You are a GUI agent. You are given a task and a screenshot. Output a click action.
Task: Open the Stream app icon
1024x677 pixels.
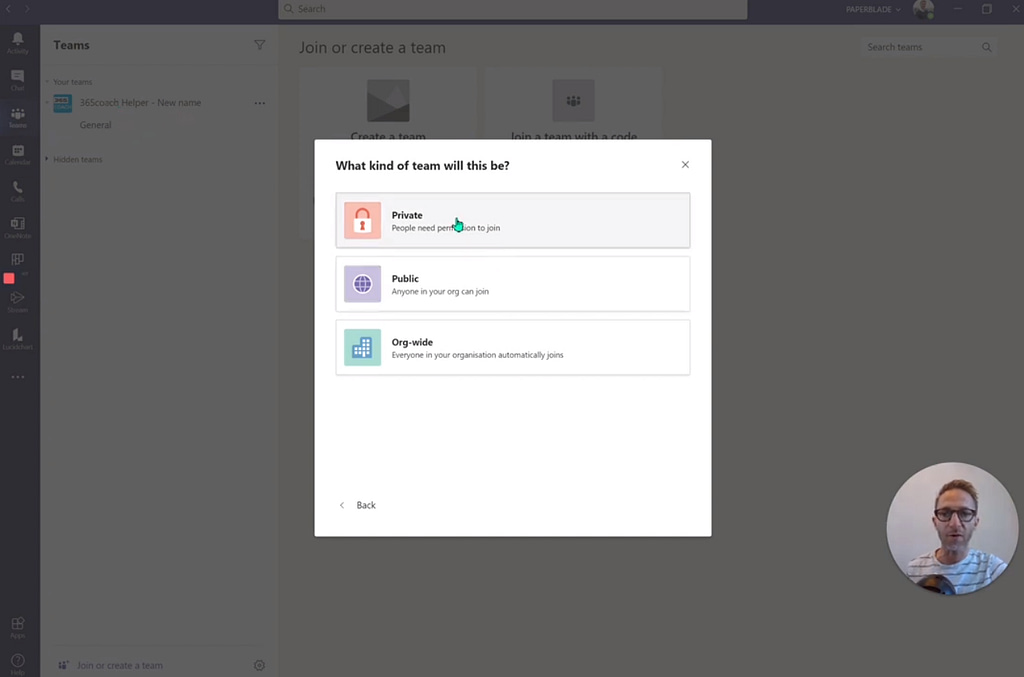tap(18, 300)
